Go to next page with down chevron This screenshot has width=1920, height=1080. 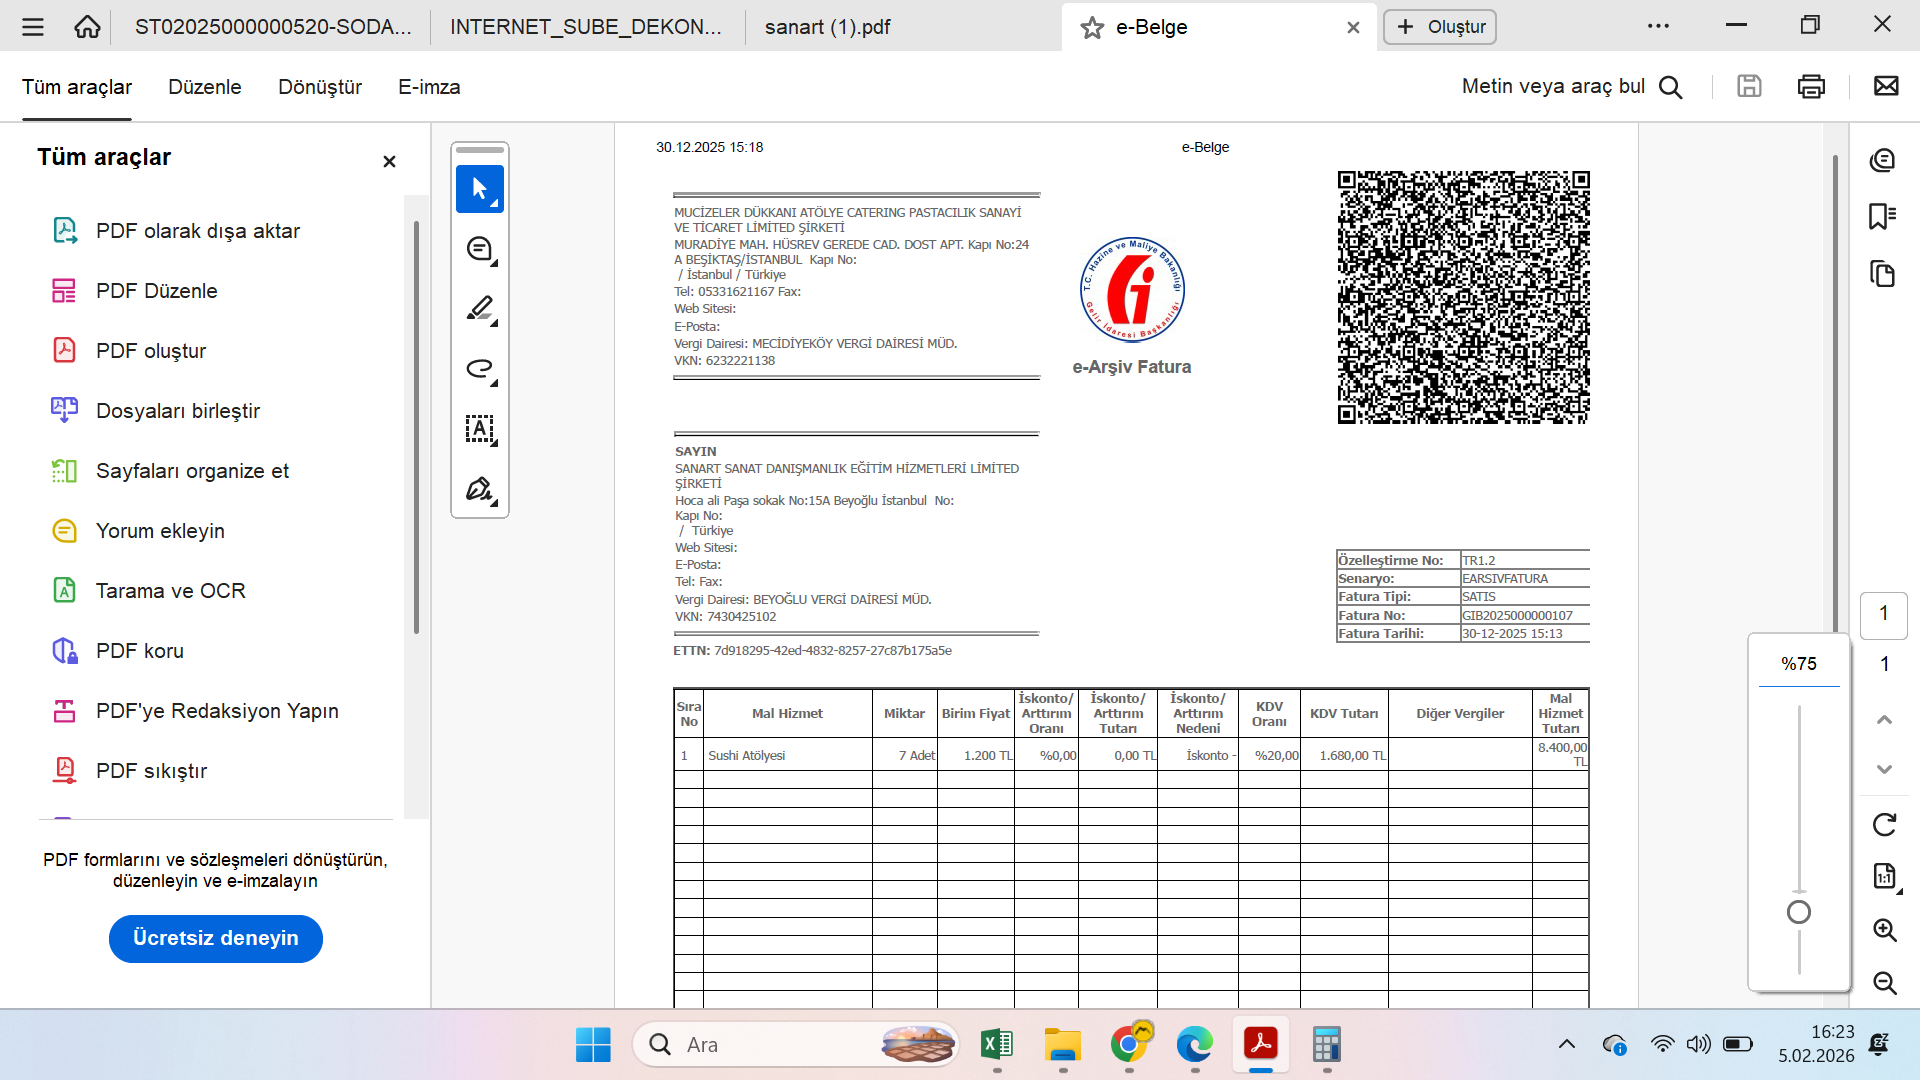[1884, 769]
